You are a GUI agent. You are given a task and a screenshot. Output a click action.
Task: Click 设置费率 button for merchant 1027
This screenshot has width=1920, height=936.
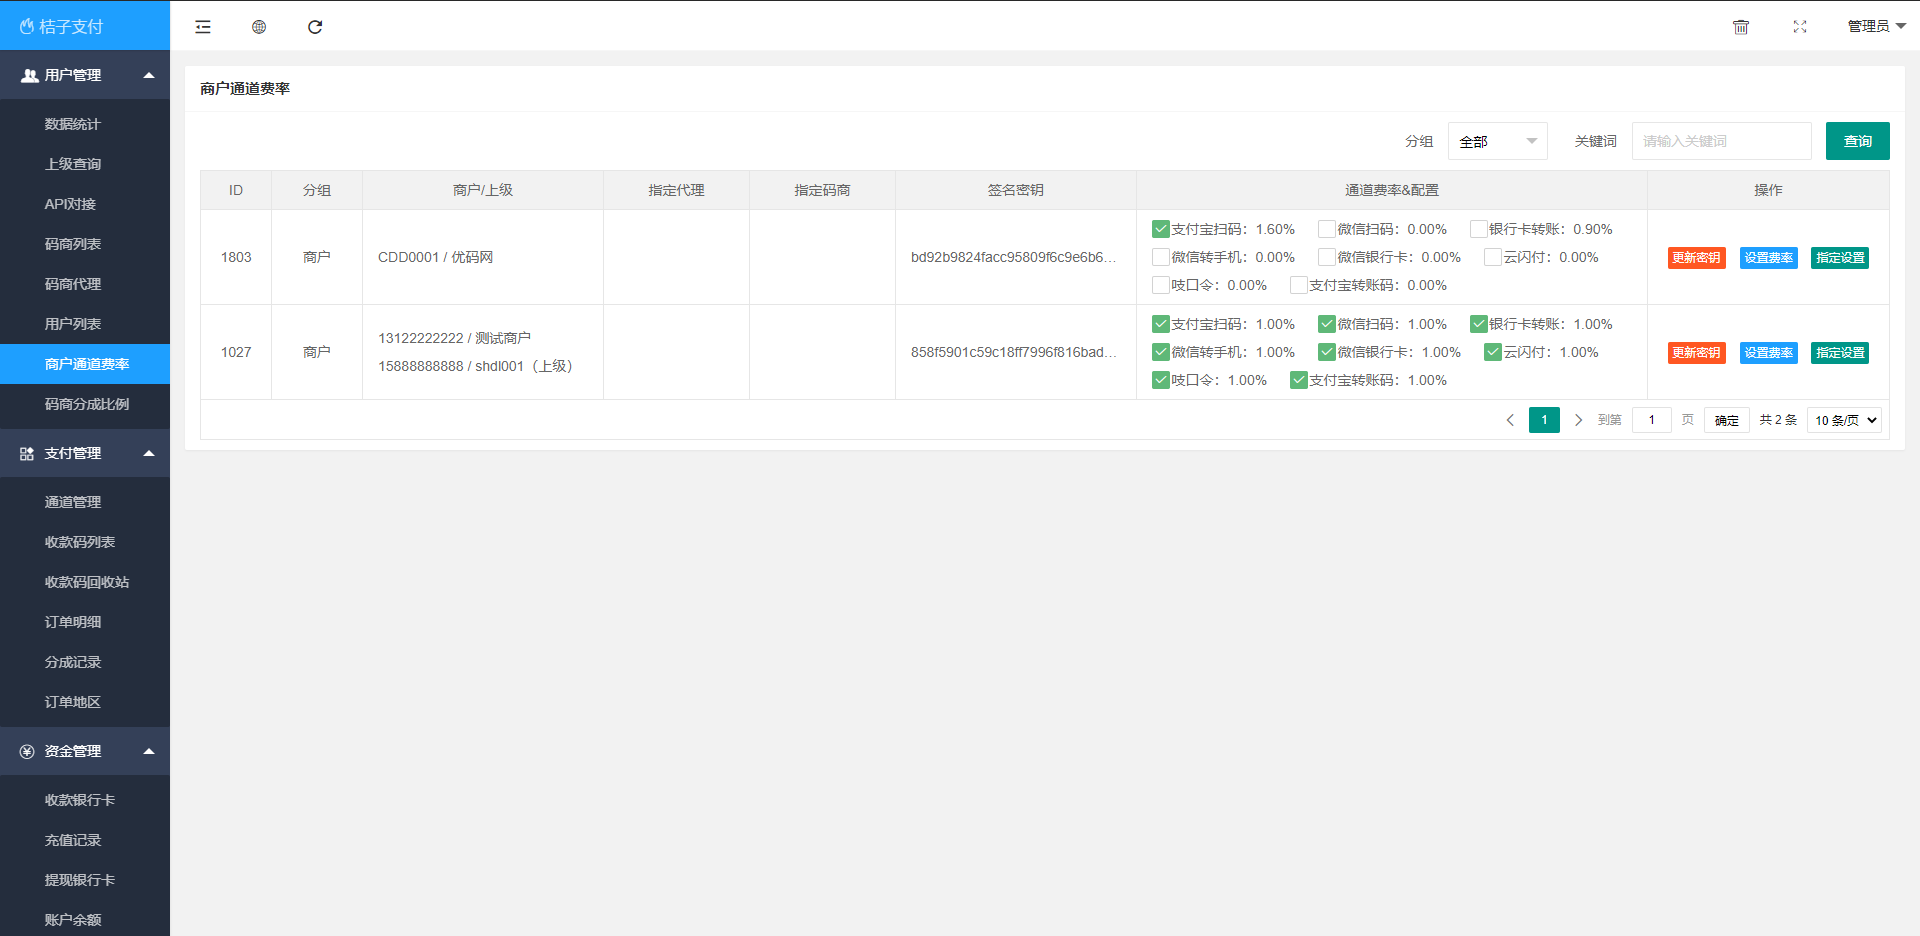point(1768,353)
